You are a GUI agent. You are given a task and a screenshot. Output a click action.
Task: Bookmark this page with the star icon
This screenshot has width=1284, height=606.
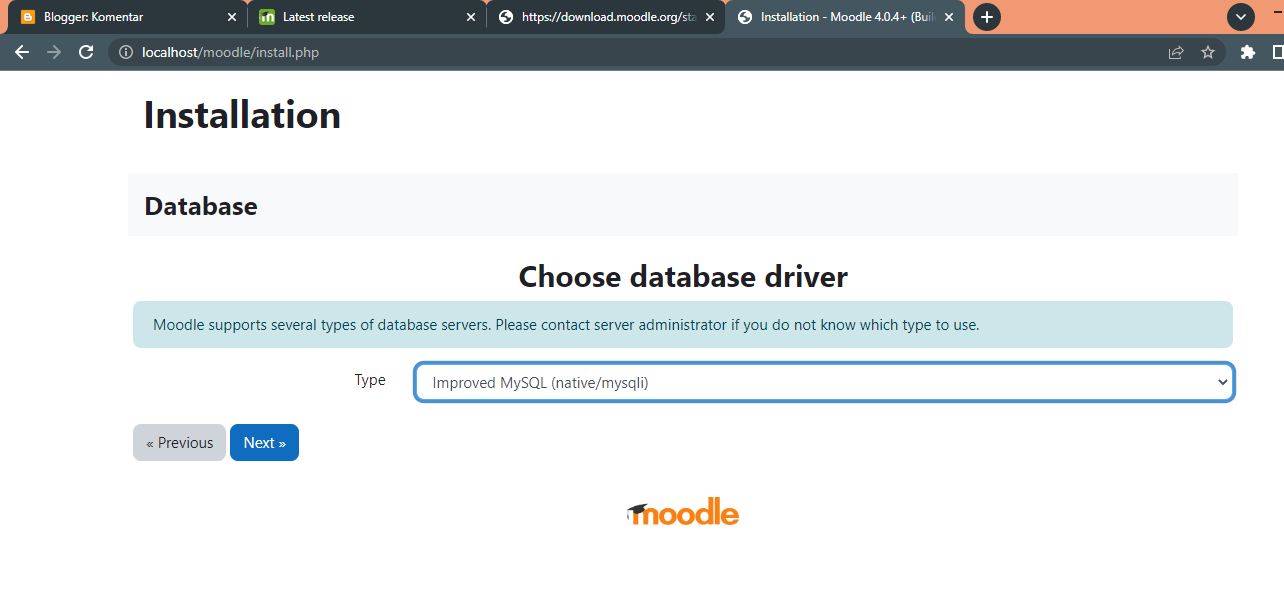pyautogui.click(x=1208, y=52)
